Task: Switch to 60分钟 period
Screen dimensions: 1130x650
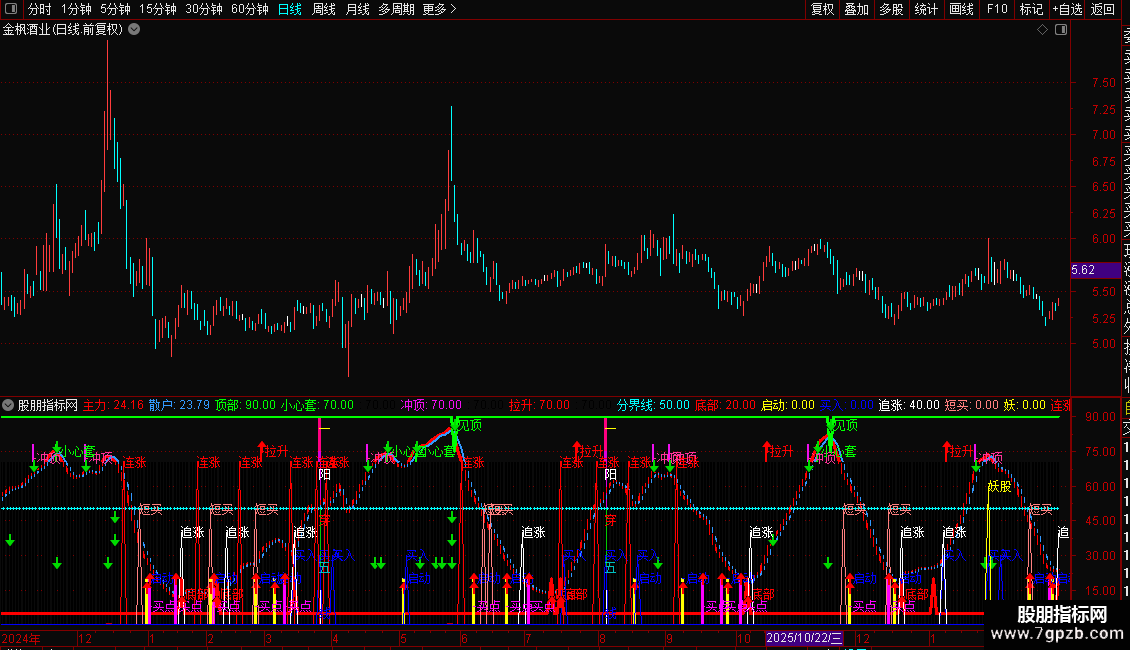Action: [x=250, y=9]
